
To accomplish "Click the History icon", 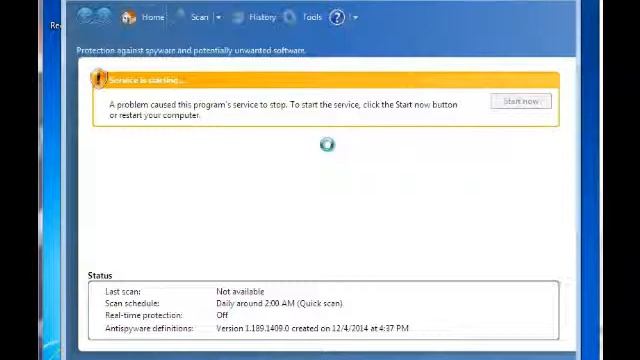I will 238,17.
